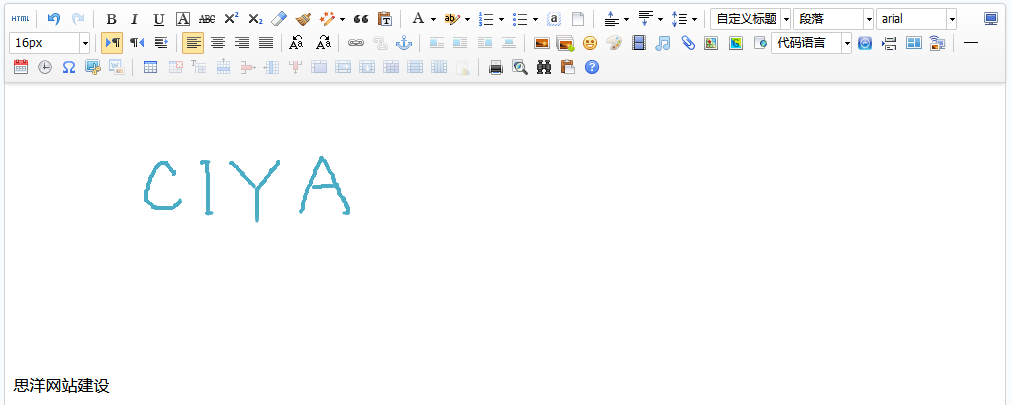Open the emoticon smiley picker
This screenshot has height=405, width=1012.
(590, 43)
